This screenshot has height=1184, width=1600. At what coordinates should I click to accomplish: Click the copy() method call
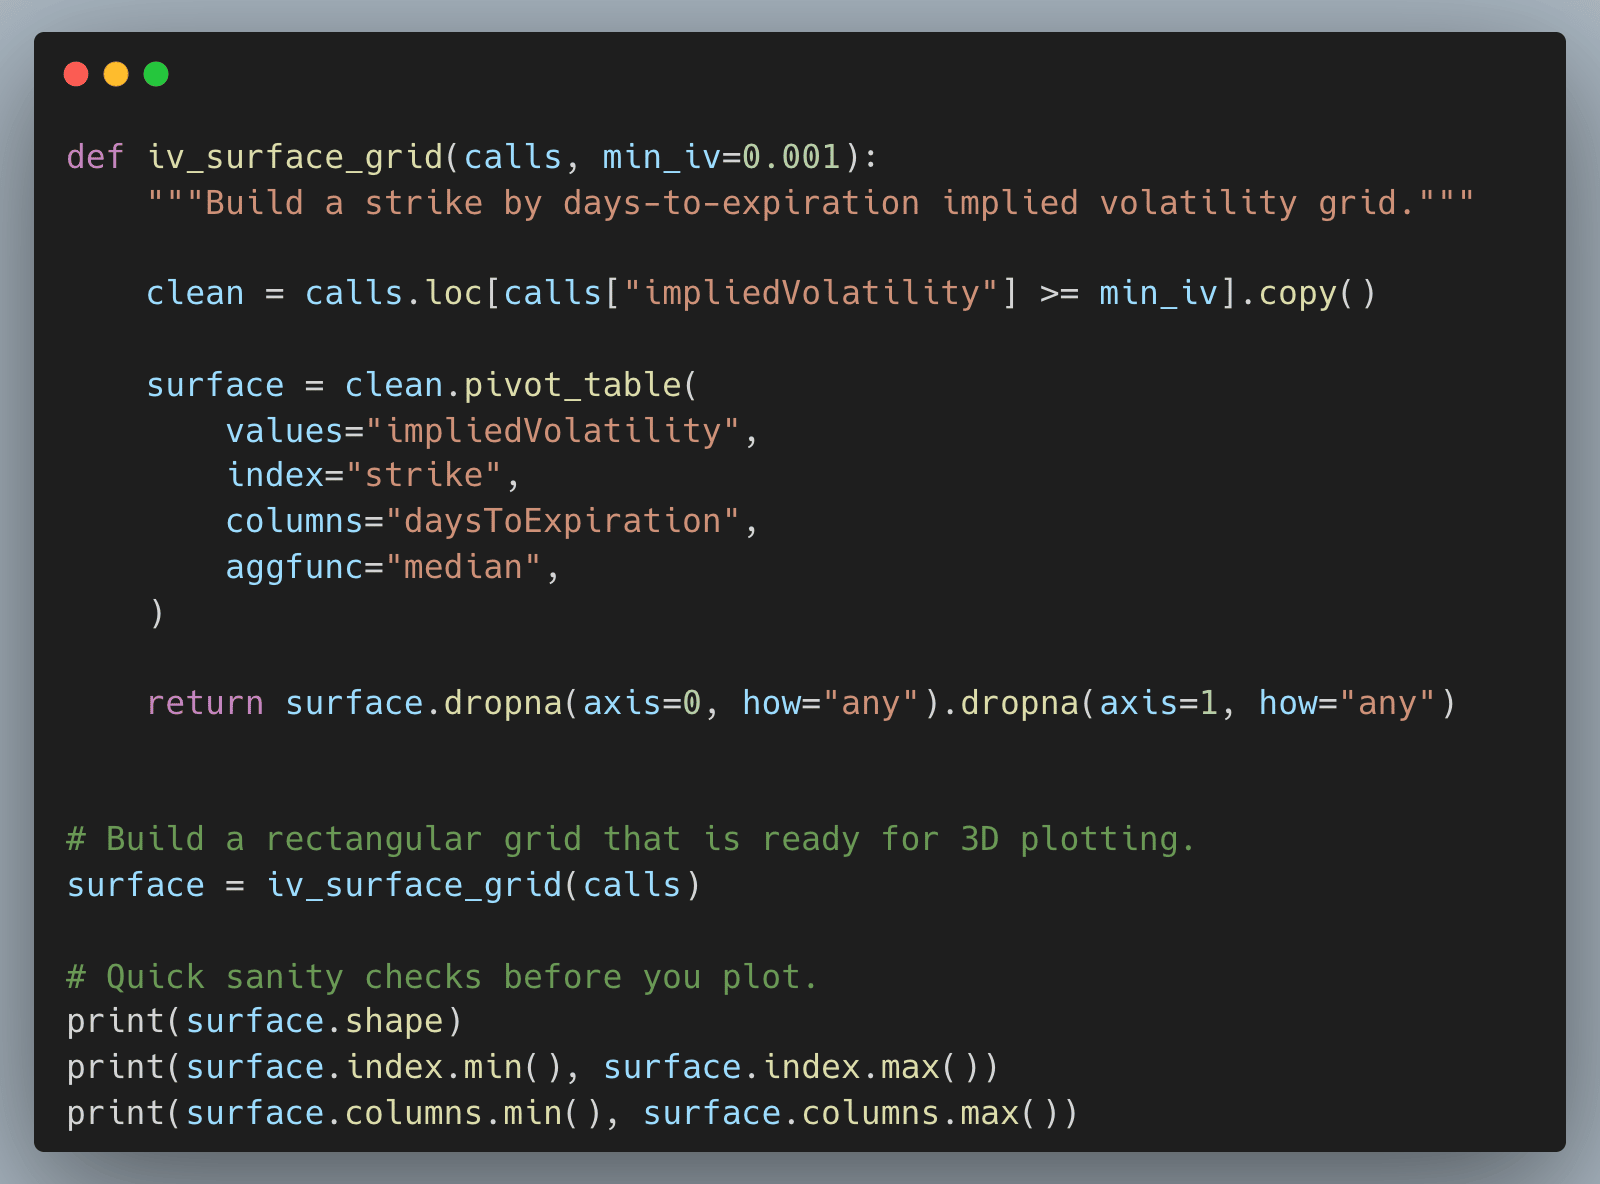1316,293
